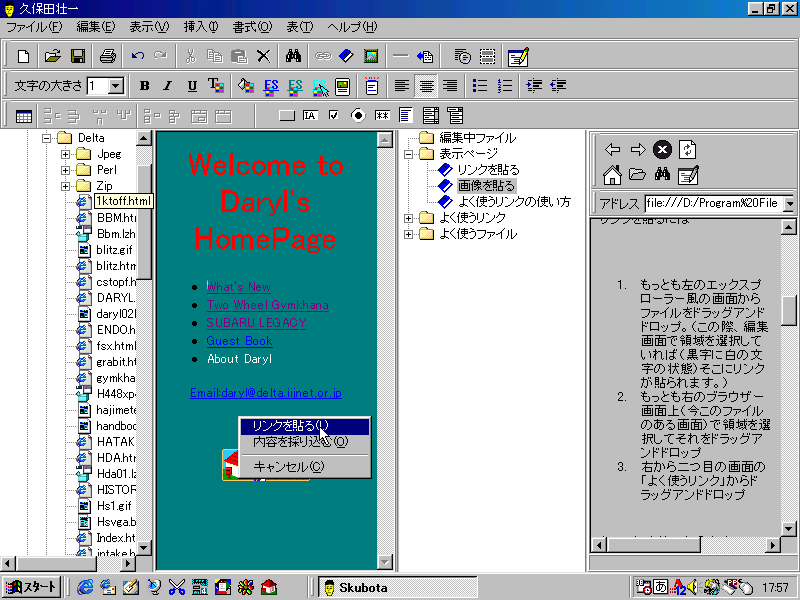Align text left

click(x=402, y=86)
